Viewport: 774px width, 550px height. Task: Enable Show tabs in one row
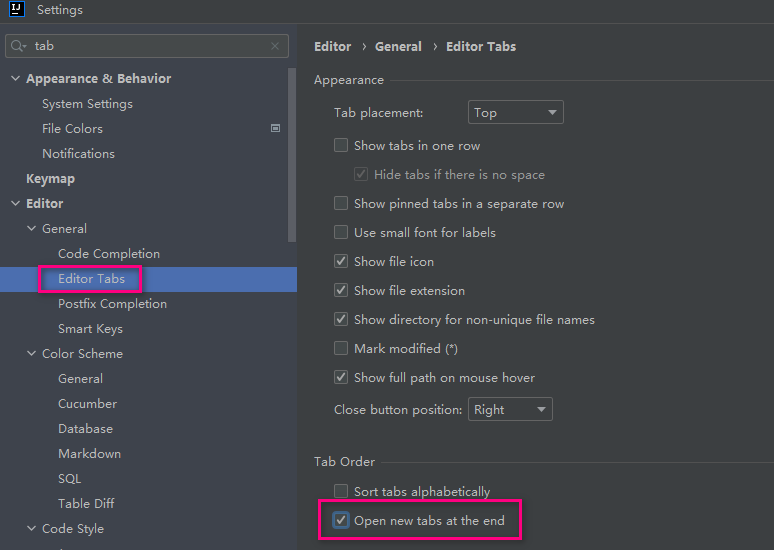[x=341, y=145]
